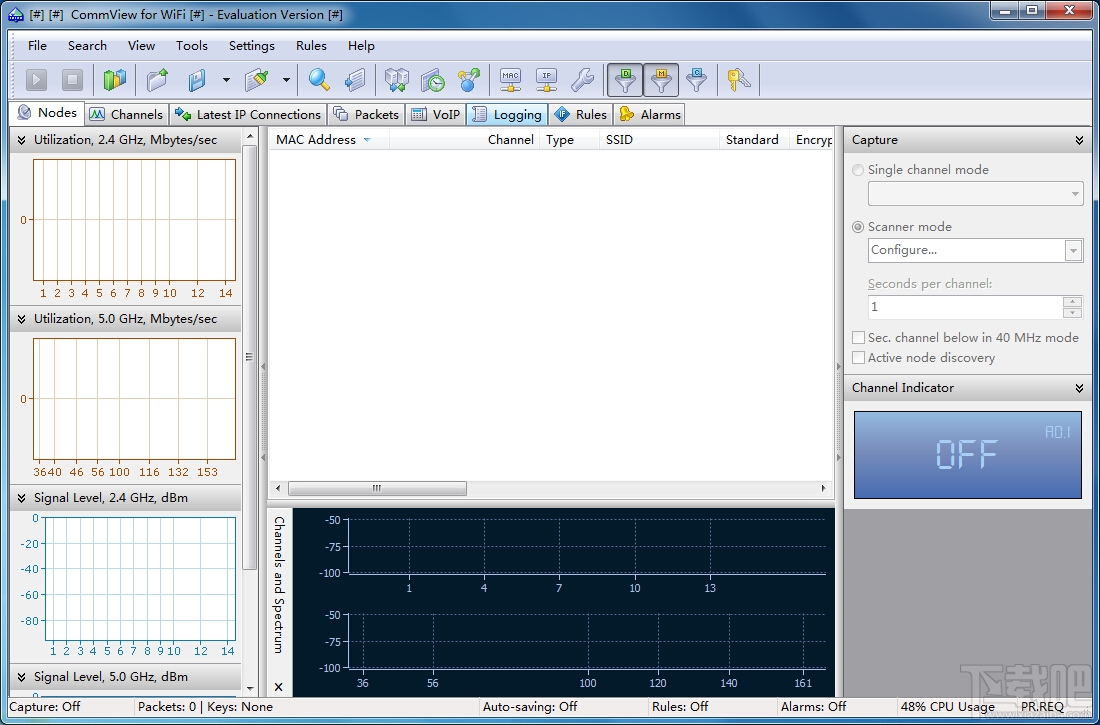The height and width of the screenshot is (725, 1100).
Task: Open settings with the wrench icon
Action: pos(581,80)
